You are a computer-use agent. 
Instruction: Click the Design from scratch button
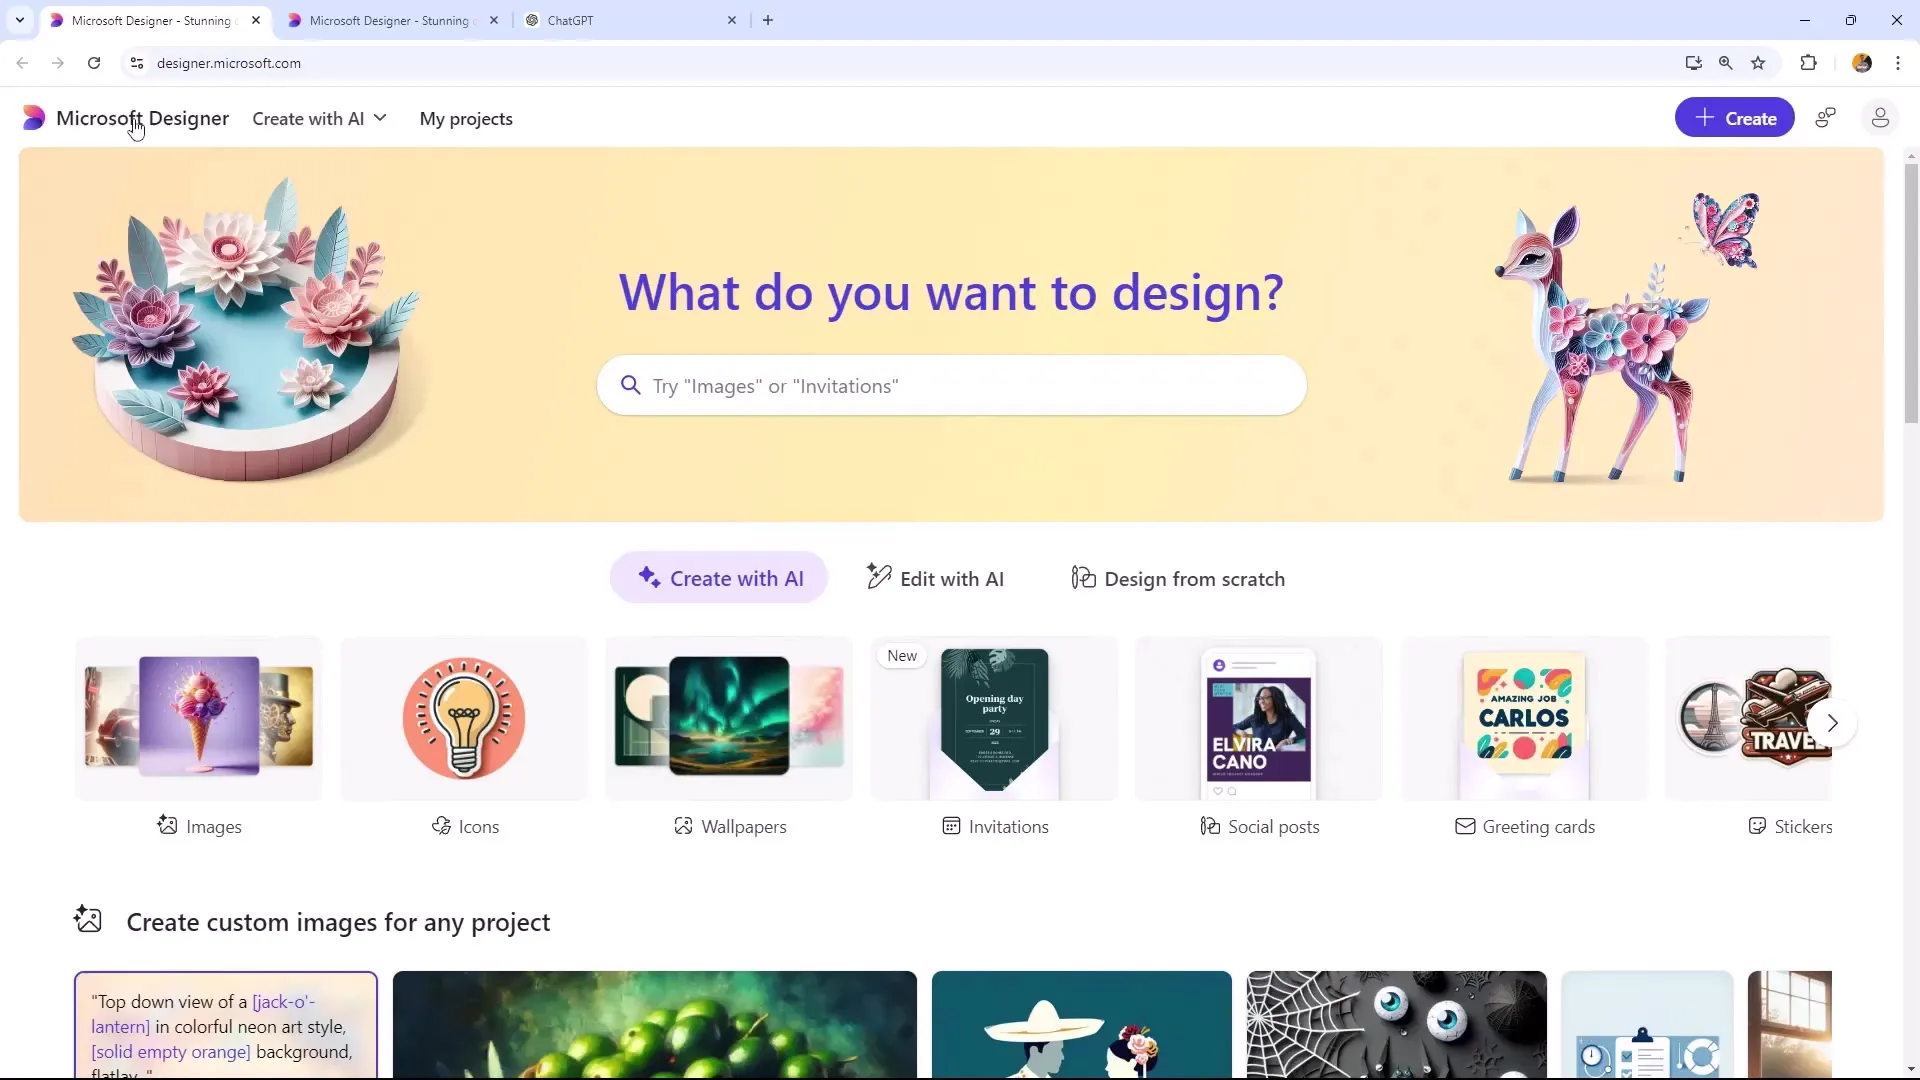1179,579
